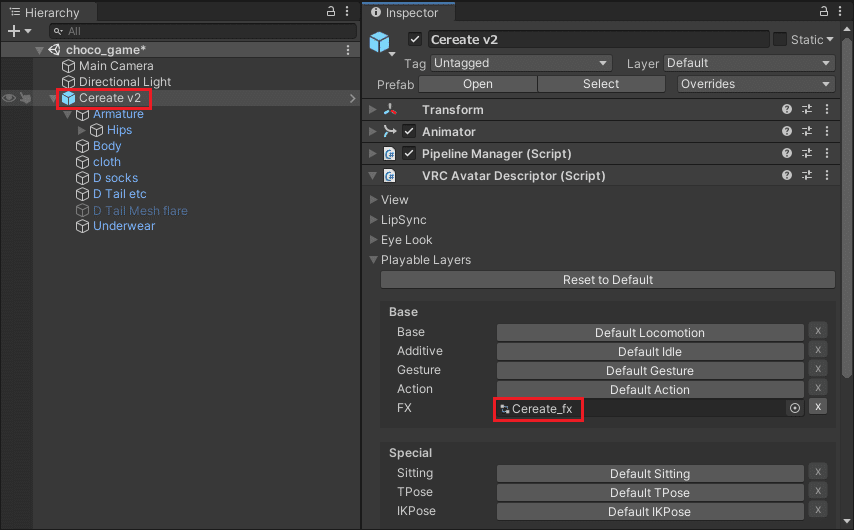
Task: Toggle Cereate v2 scene visibility eye
Action: click(9, 98)
